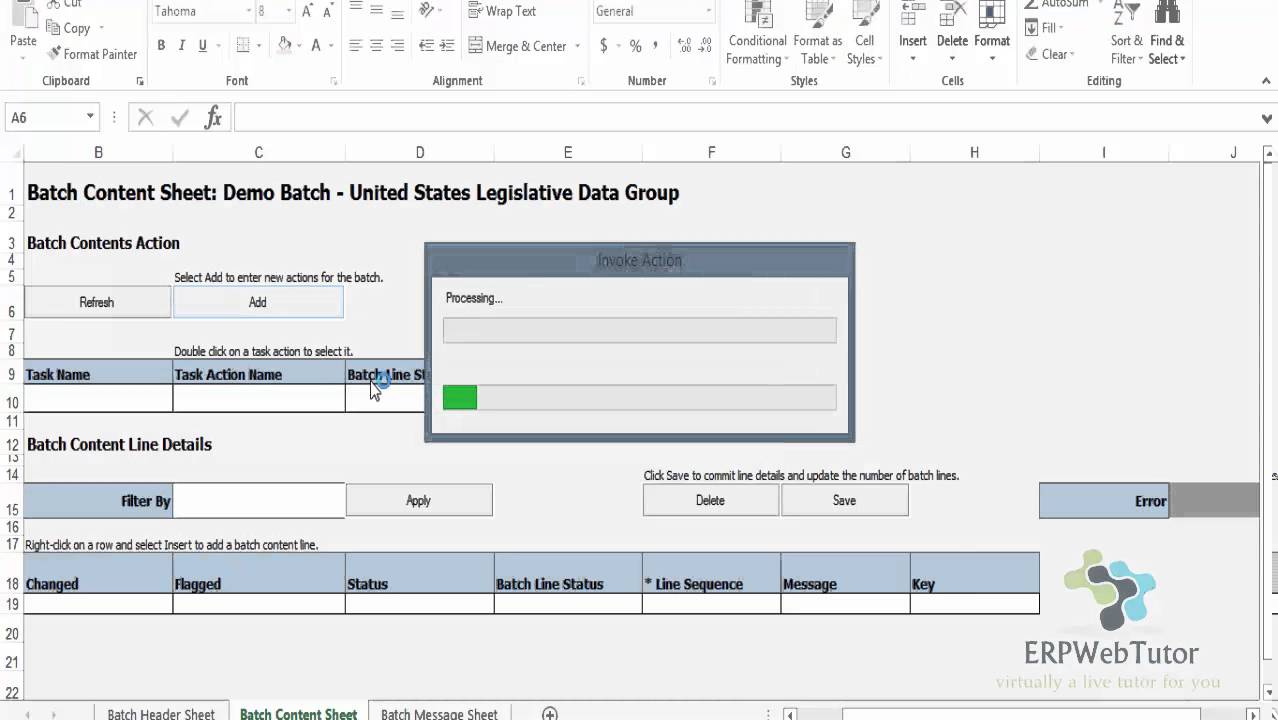Switch to Batch Header Sheet tab

(161, 714)
